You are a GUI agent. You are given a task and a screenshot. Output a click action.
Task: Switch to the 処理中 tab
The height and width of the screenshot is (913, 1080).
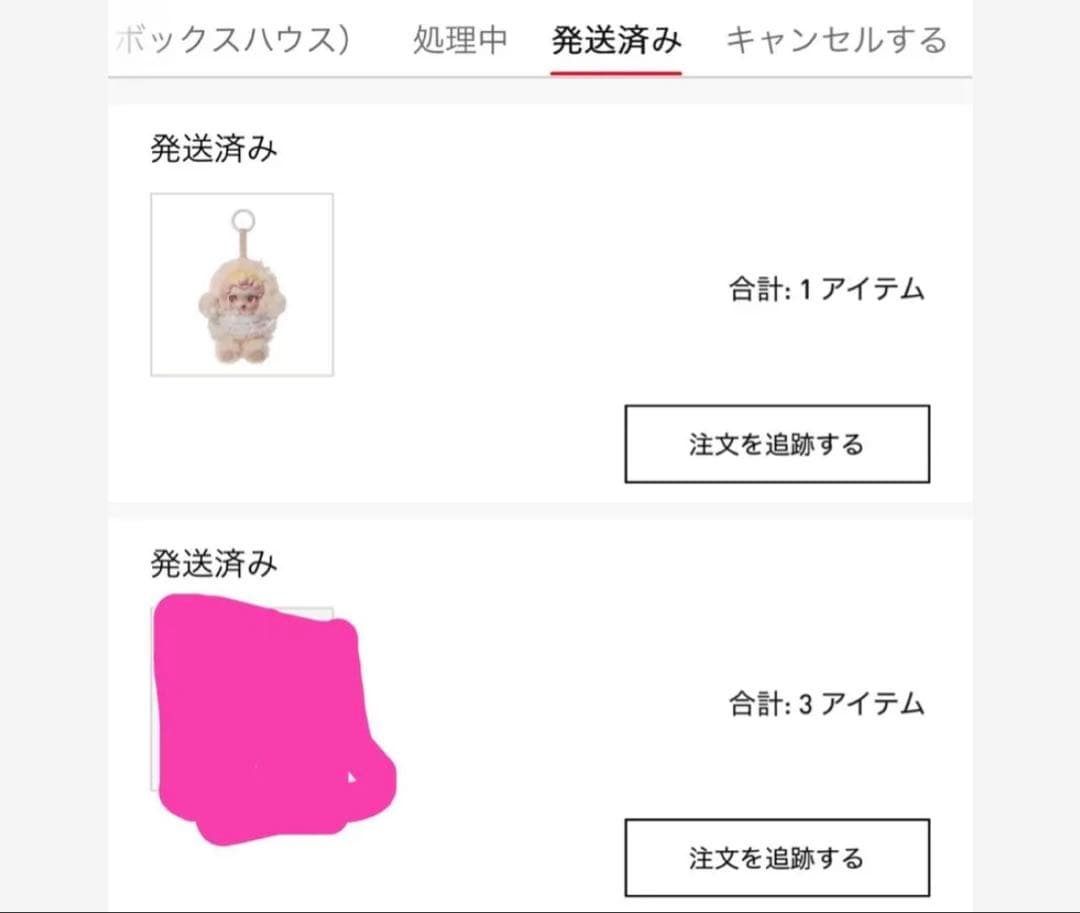click(460, 40)
